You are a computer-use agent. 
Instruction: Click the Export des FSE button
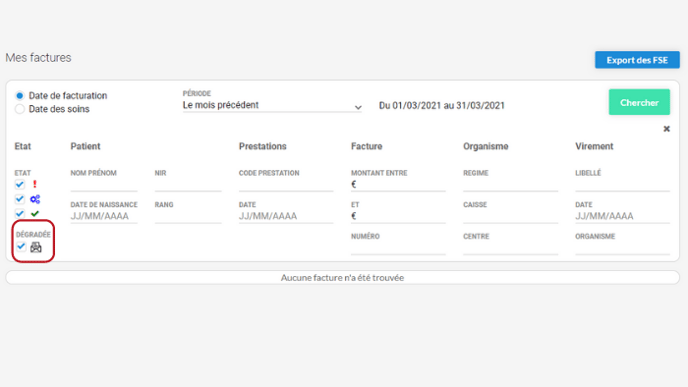pyautogui.click(x=637, y=60)
